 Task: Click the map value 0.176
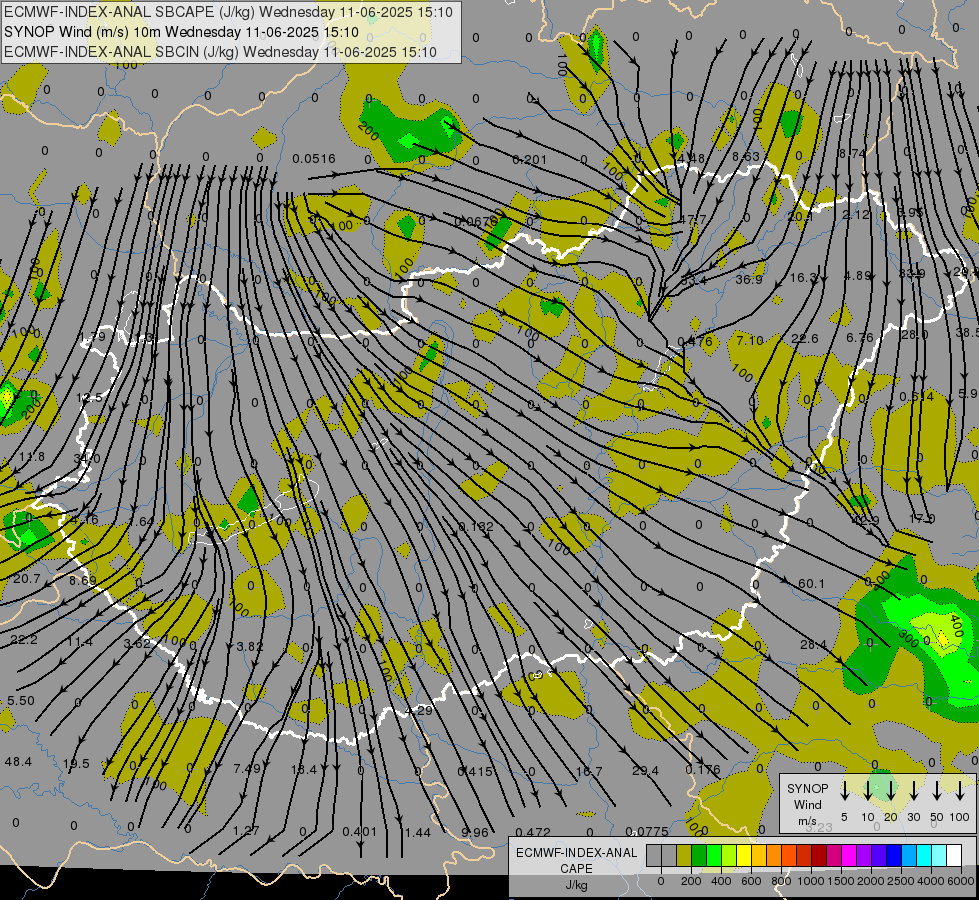[x=703, y=769]
